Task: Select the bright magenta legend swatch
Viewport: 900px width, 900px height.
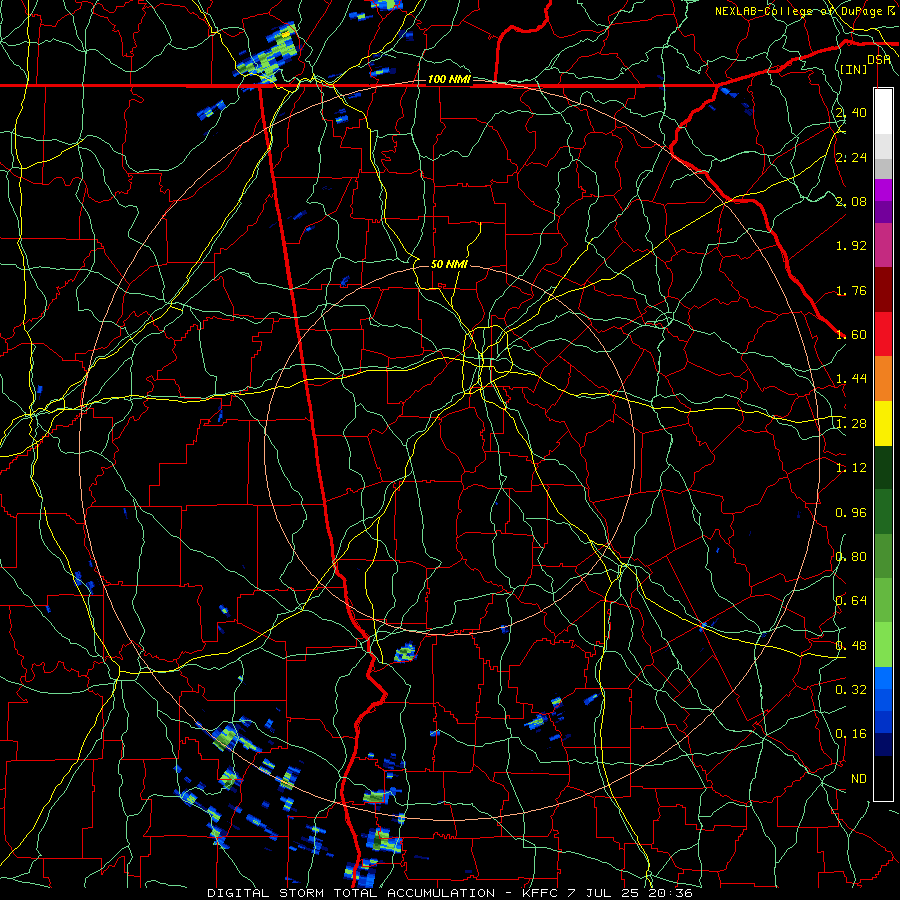Action: pyautogui.click(x=883, y=190)
